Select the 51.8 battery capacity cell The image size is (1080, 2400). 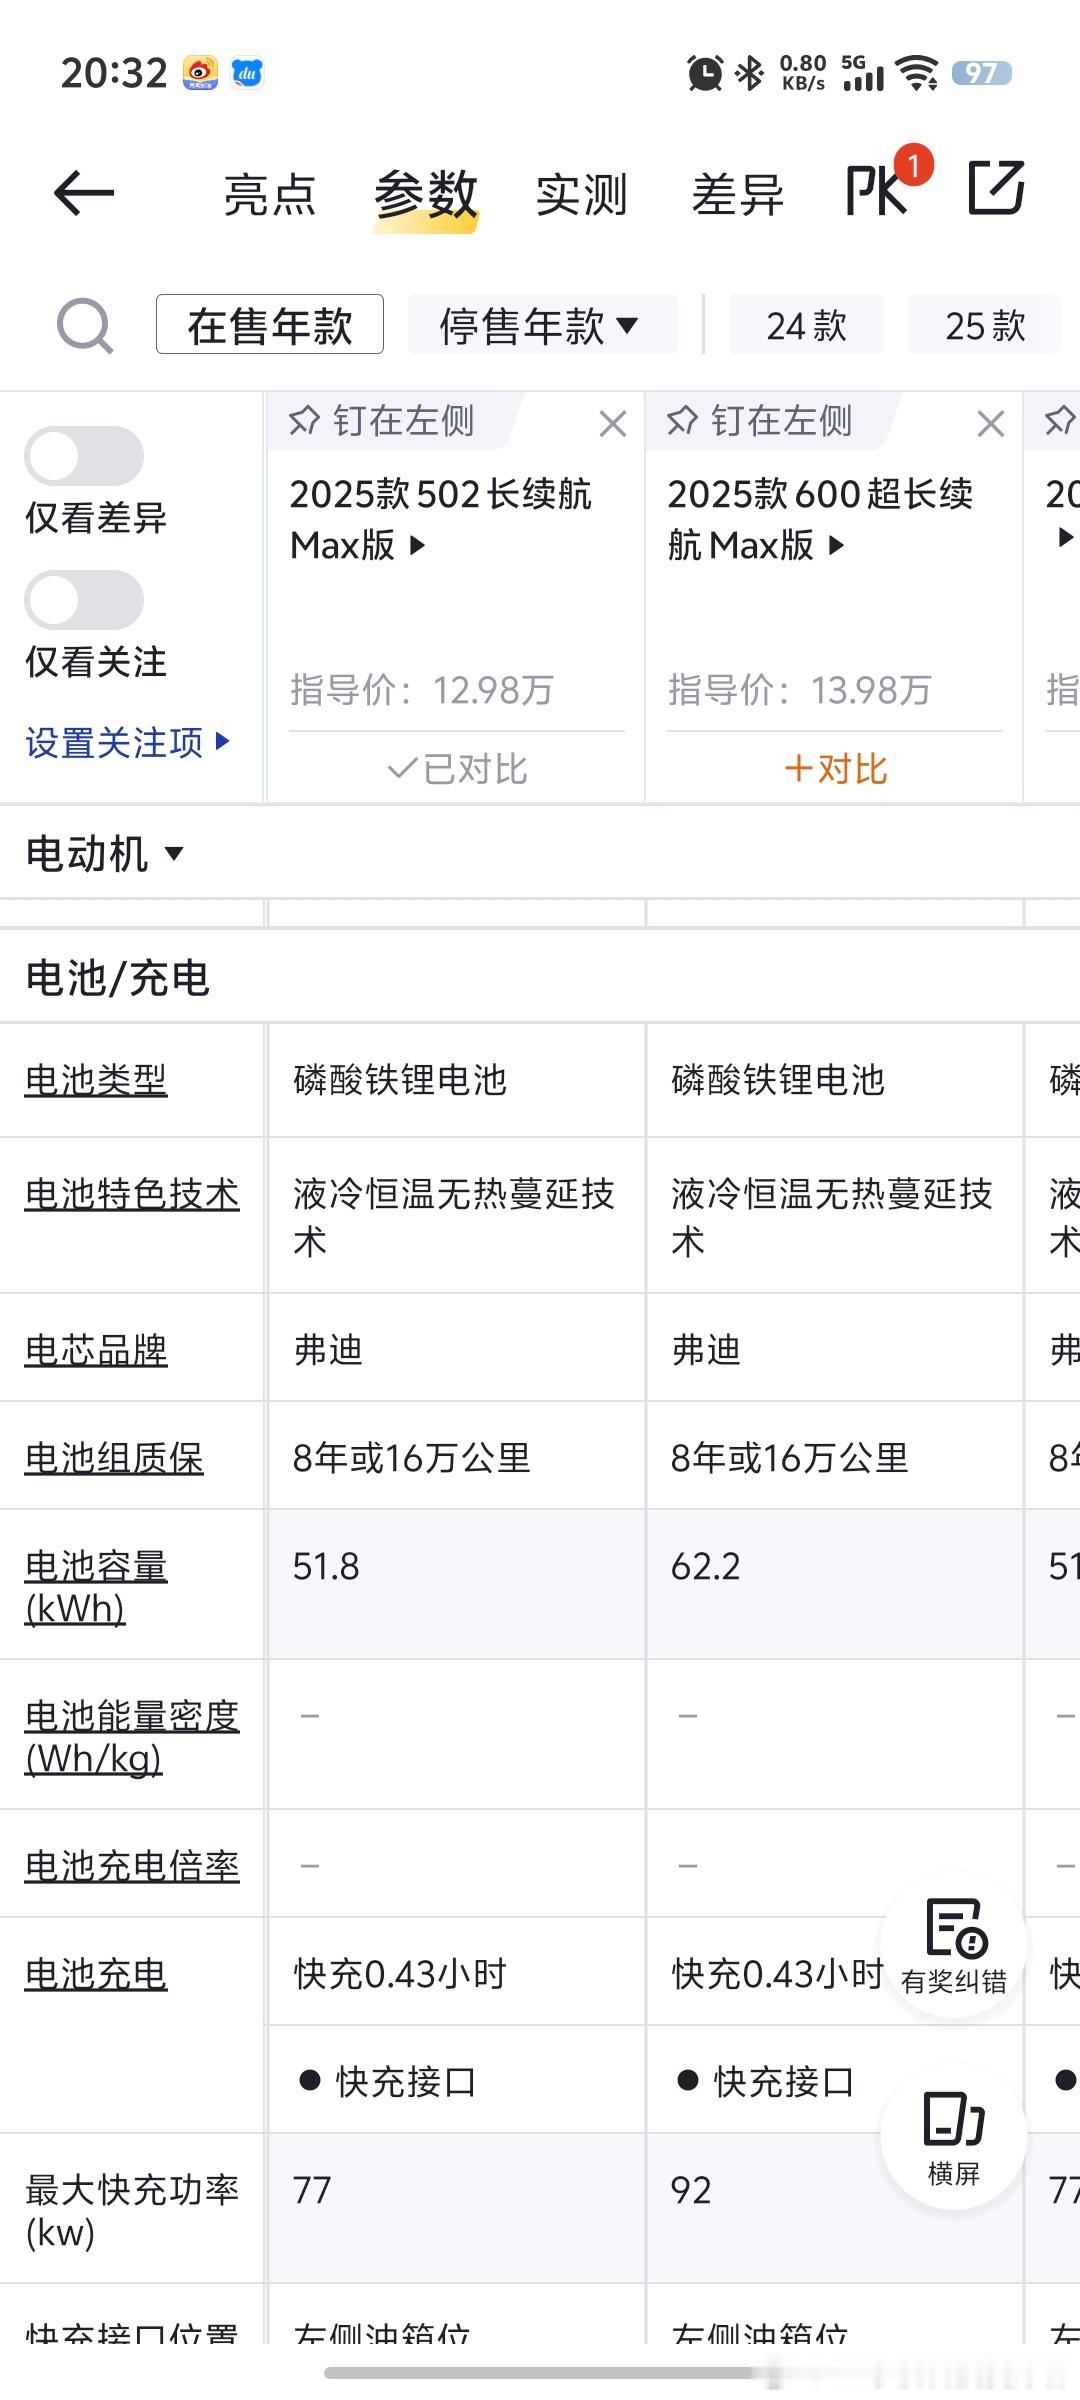click(x=456, y=1584)
